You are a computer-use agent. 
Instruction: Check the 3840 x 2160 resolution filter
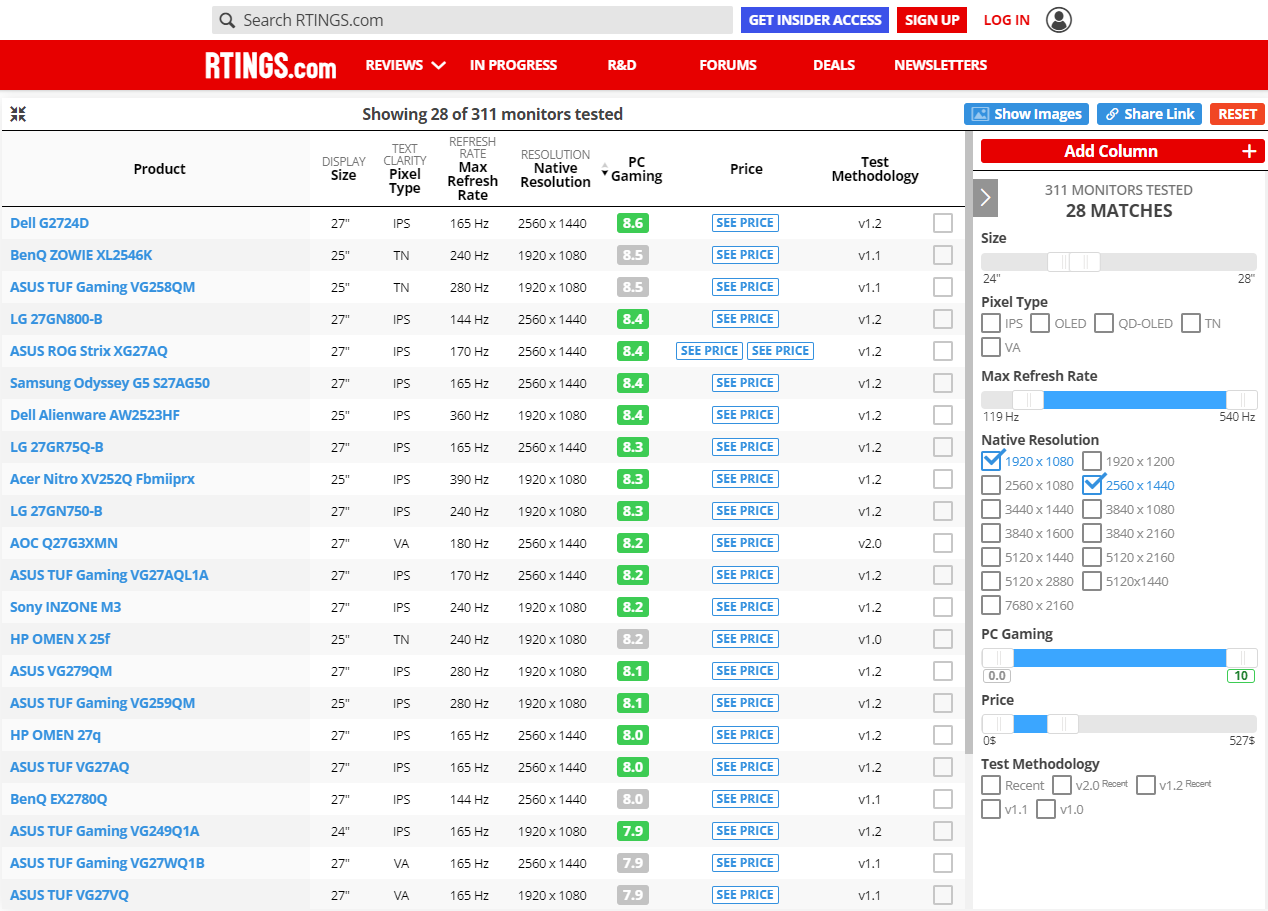point(1092,533)
